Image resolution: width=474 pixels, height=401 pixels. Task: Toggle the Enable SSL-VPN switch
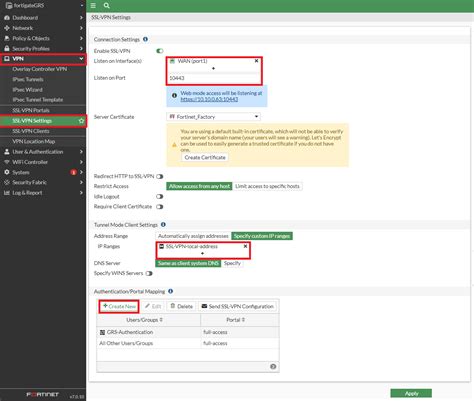pyautogui.click(x=160, y=51)
